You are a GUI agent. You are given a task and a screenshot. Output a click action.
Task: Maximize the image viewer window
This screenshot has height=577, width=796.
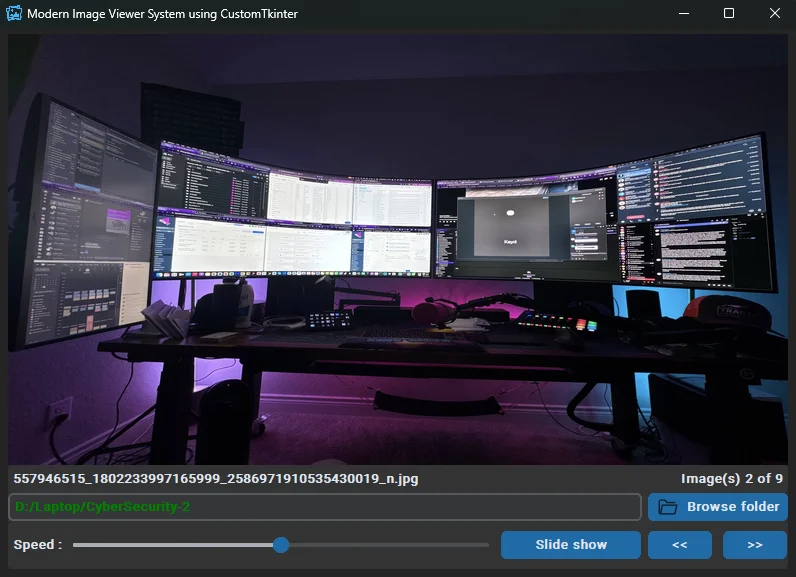tap(728, 13)
